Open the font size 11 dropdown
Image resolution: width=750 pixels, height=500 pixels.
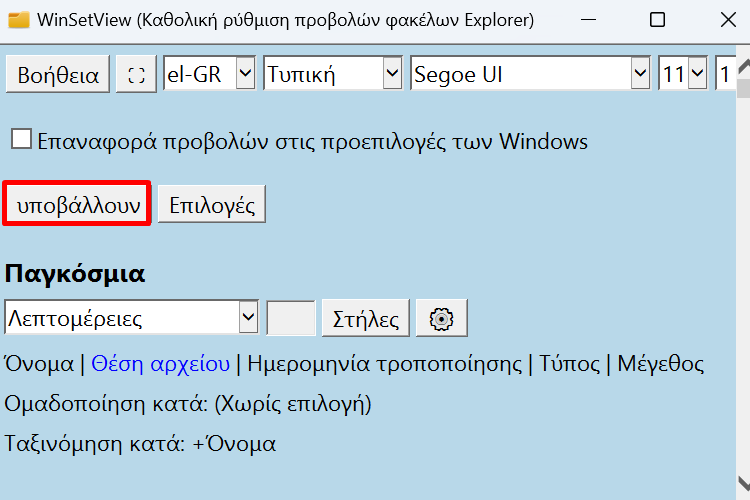(683, 73)
